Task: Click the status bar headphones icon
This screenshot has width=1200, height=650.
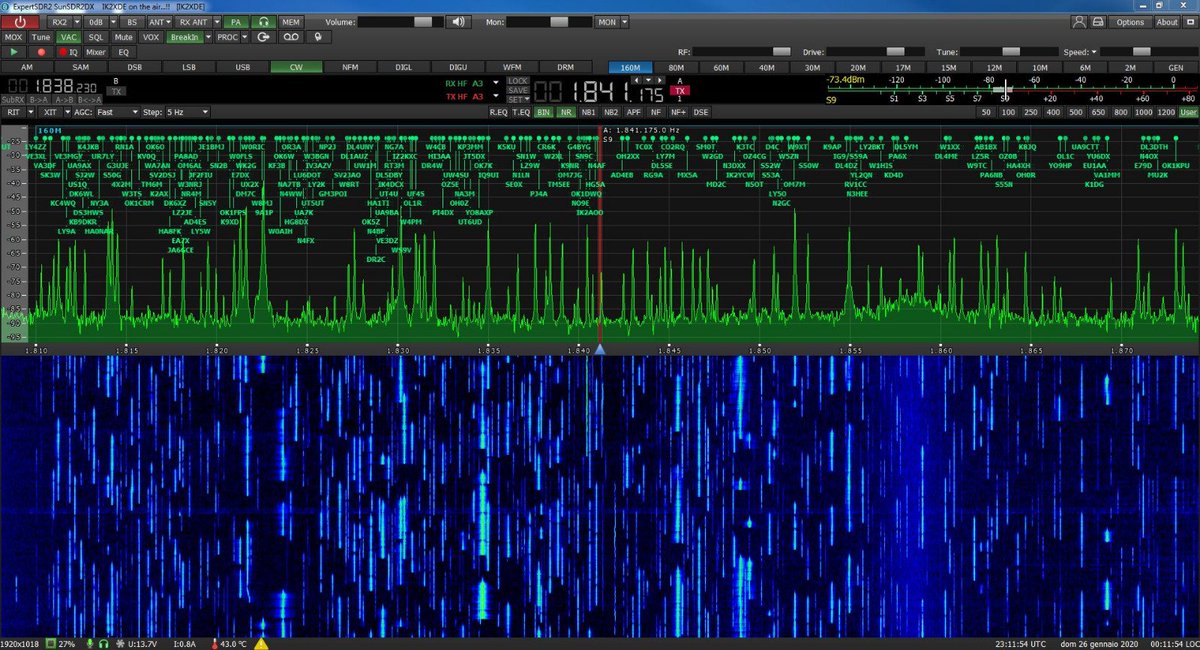Action: [103, 643]
